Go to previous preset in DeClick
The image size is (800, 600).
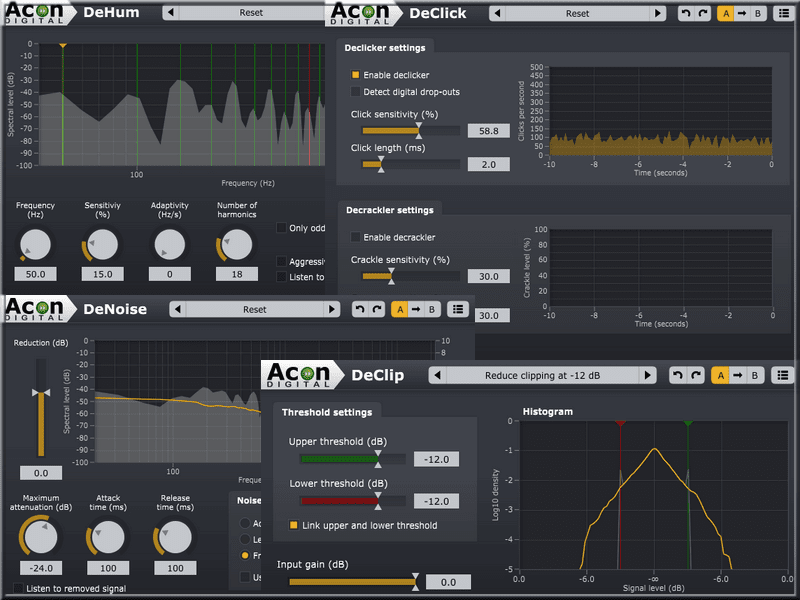pos(497,13)
